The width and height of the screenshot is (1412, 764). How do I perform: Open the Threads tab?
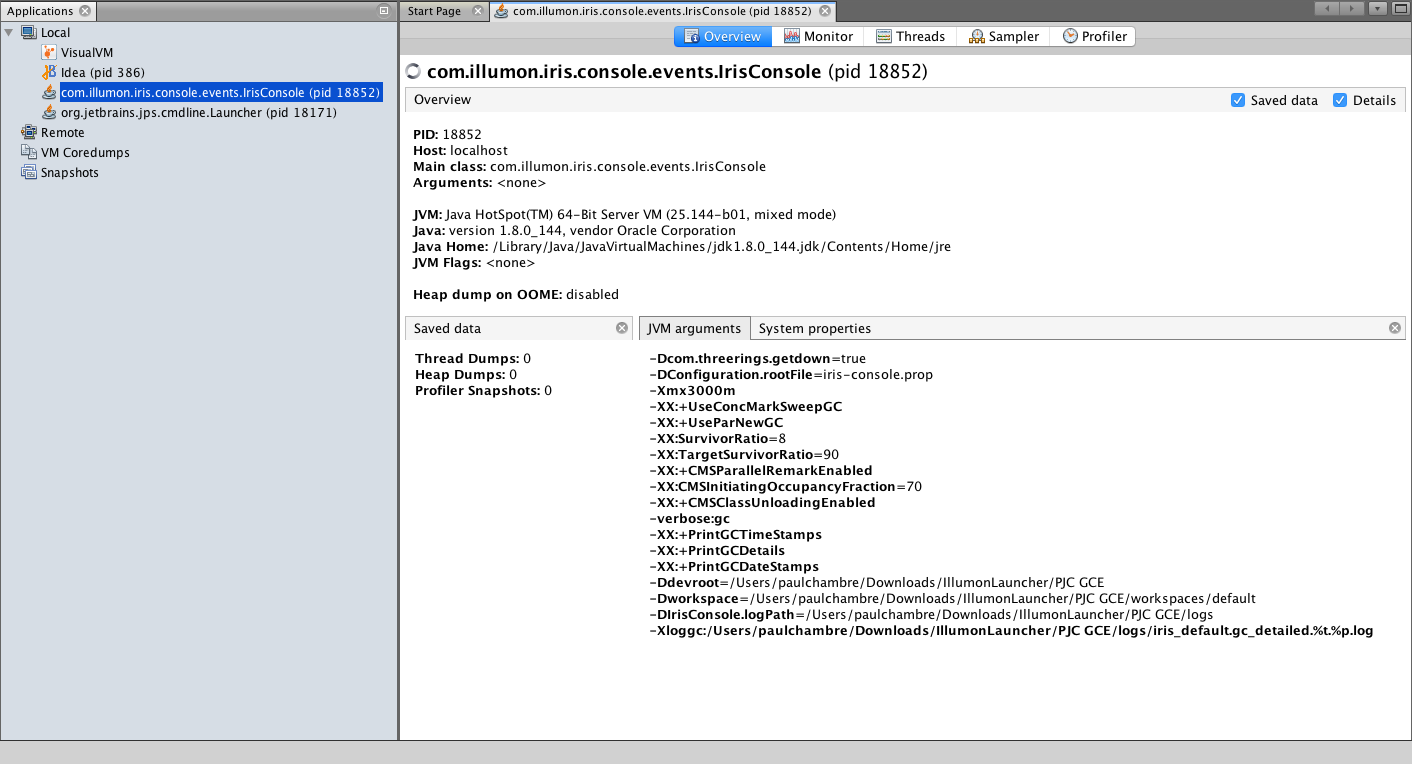click(x=910, y=36)
